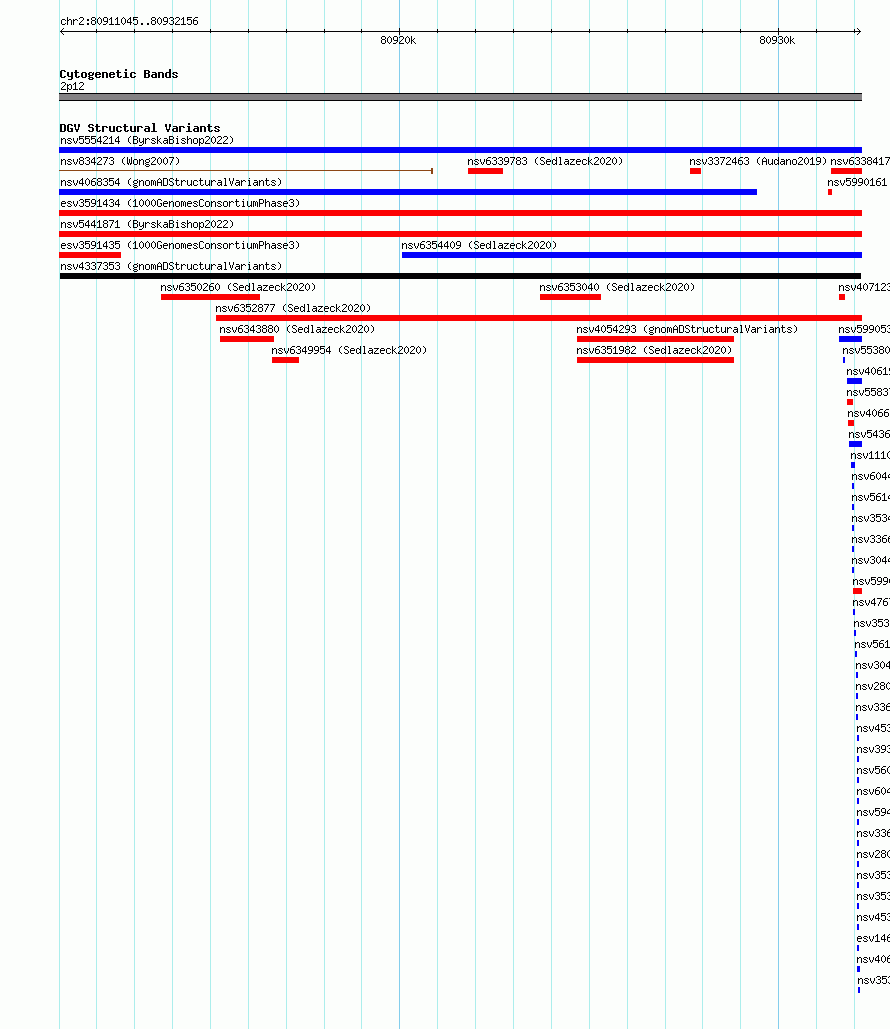
Task: Select the Cytogenetic Bands track title
Action: (119, 74)
